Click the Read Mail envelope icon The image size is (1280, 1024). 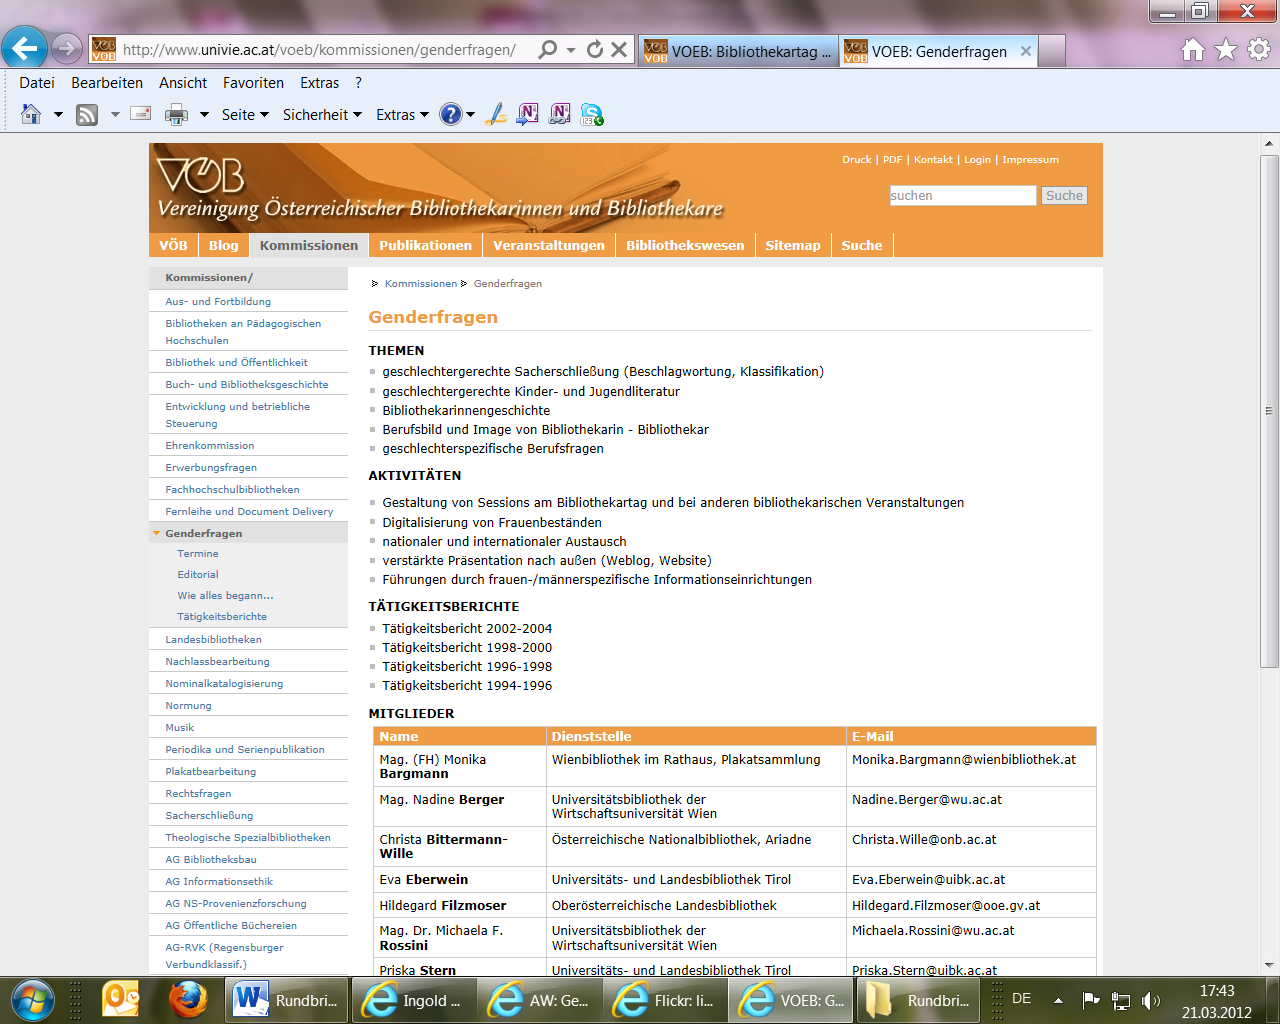tap(141, 114)
